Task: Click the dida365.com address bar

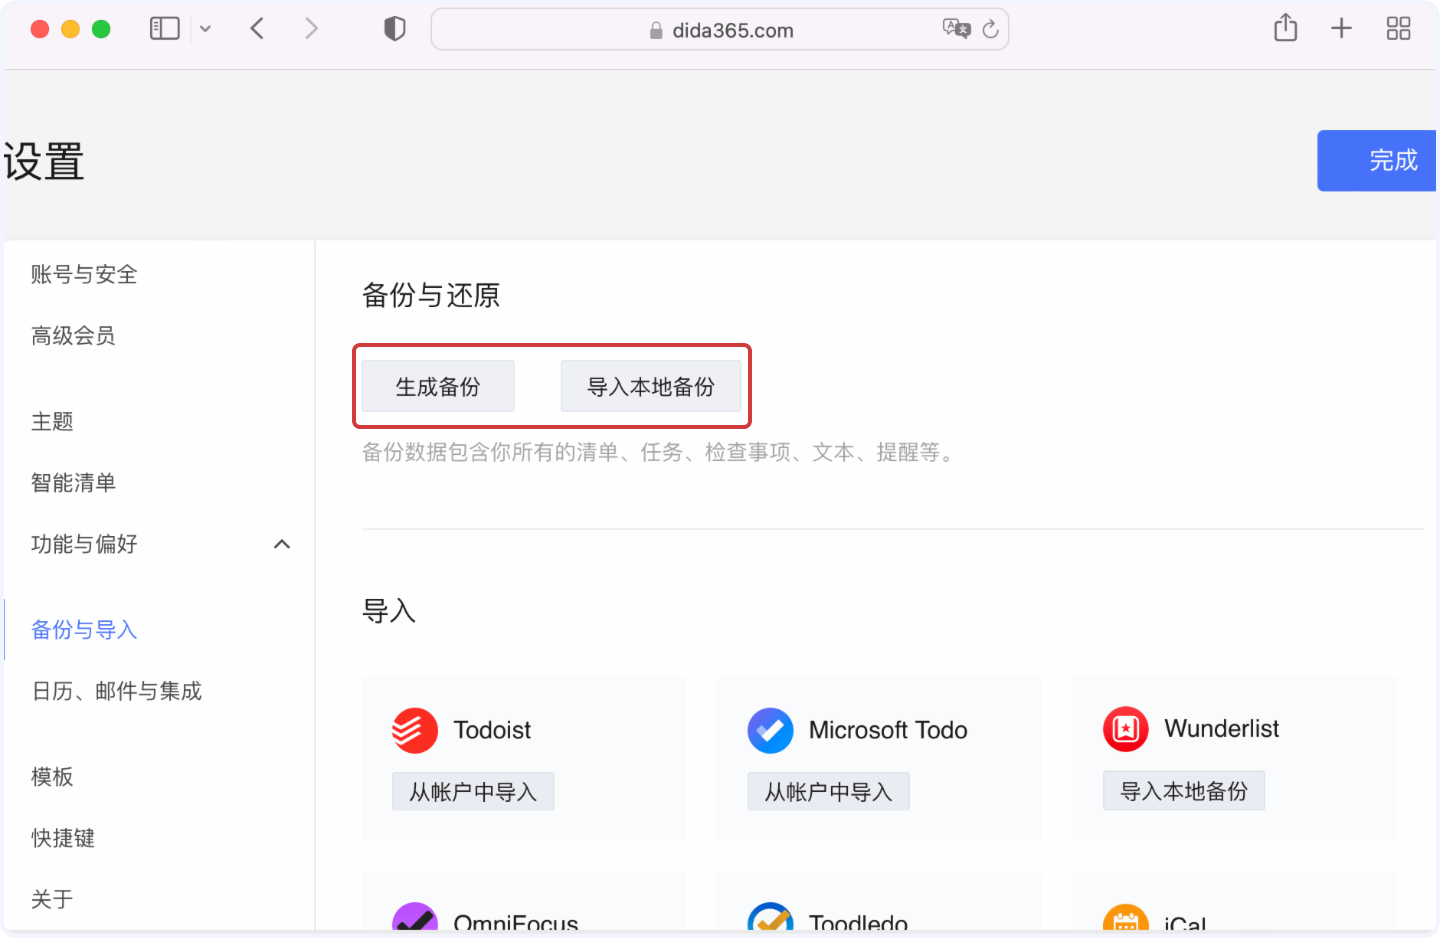Action: click(720, 30)
